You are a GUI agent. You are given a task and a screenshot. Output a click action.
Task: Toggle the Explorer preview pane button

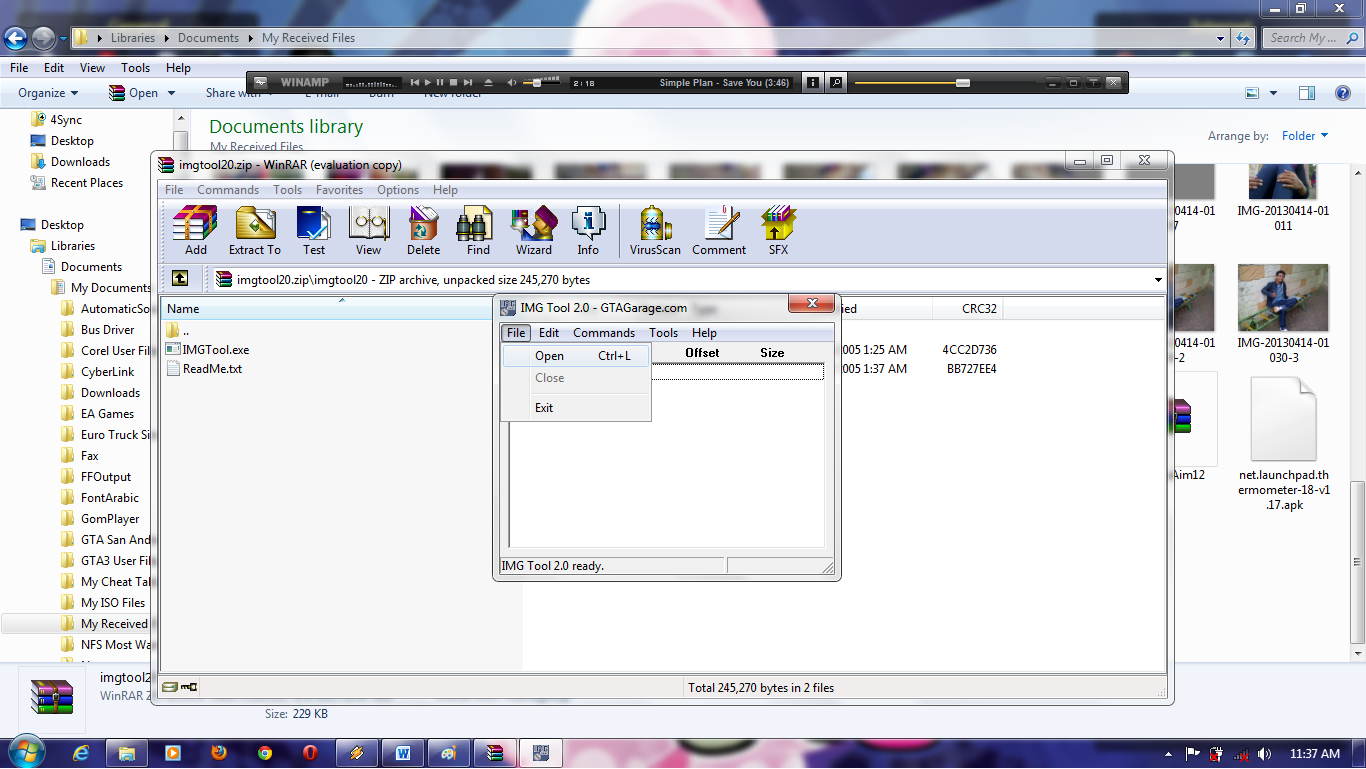pyautogui.click(x=1307, y=93)
